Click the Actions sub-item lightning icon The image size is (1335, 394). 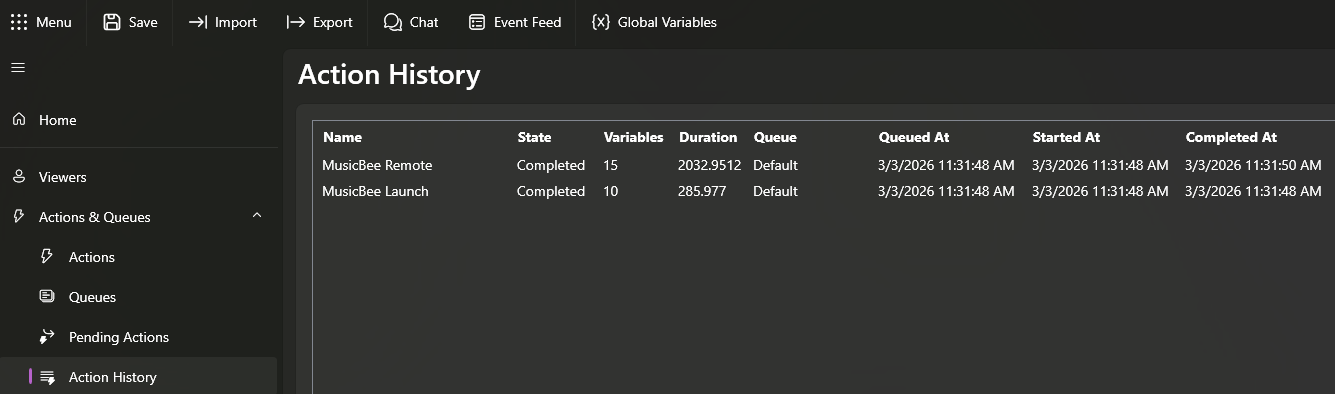[47, 256]
